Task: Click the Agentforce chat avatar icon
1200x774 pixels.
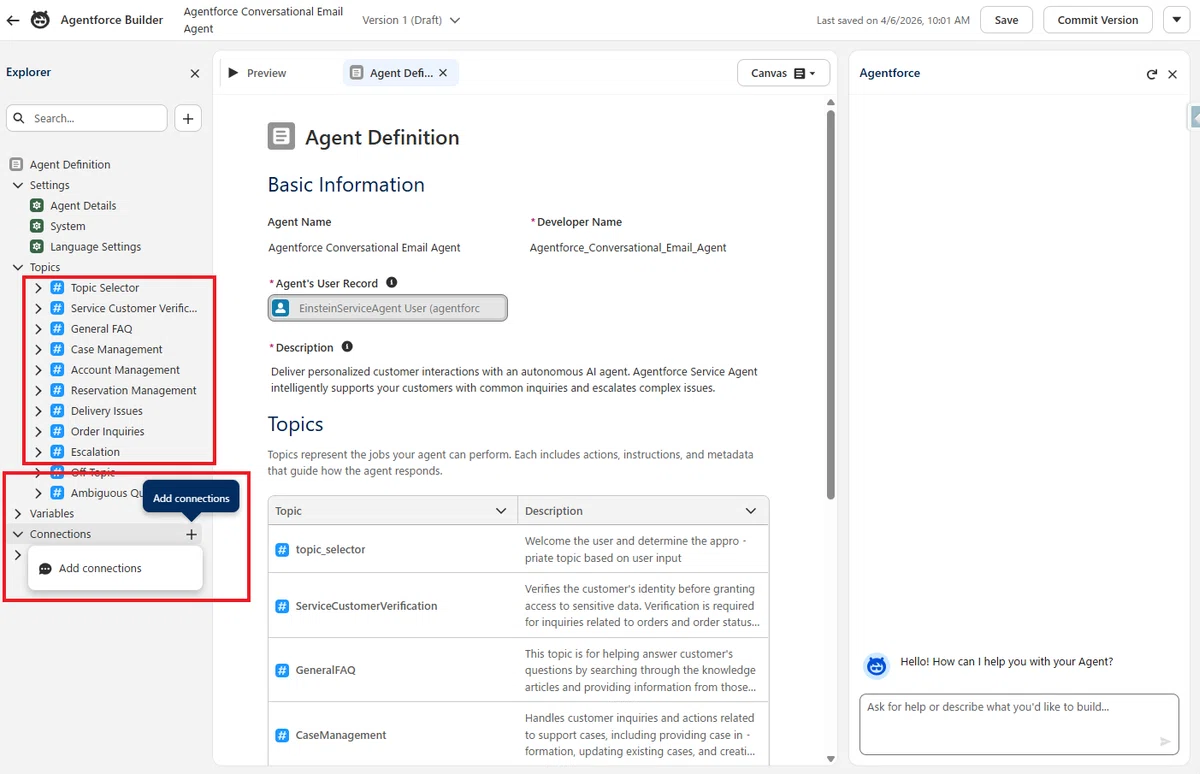Action: coord(877,665)
